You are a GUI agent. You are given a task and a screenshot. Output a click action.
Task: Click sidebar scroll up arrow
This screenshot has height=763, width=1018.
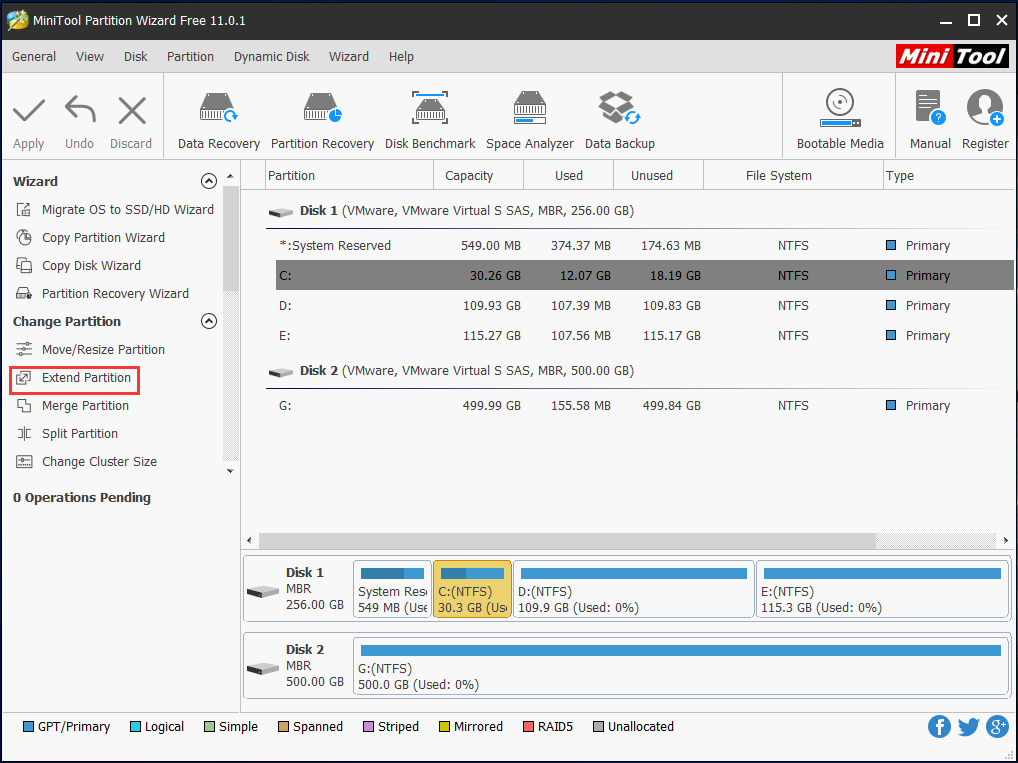pyautogui.click(x=230, y=177)
